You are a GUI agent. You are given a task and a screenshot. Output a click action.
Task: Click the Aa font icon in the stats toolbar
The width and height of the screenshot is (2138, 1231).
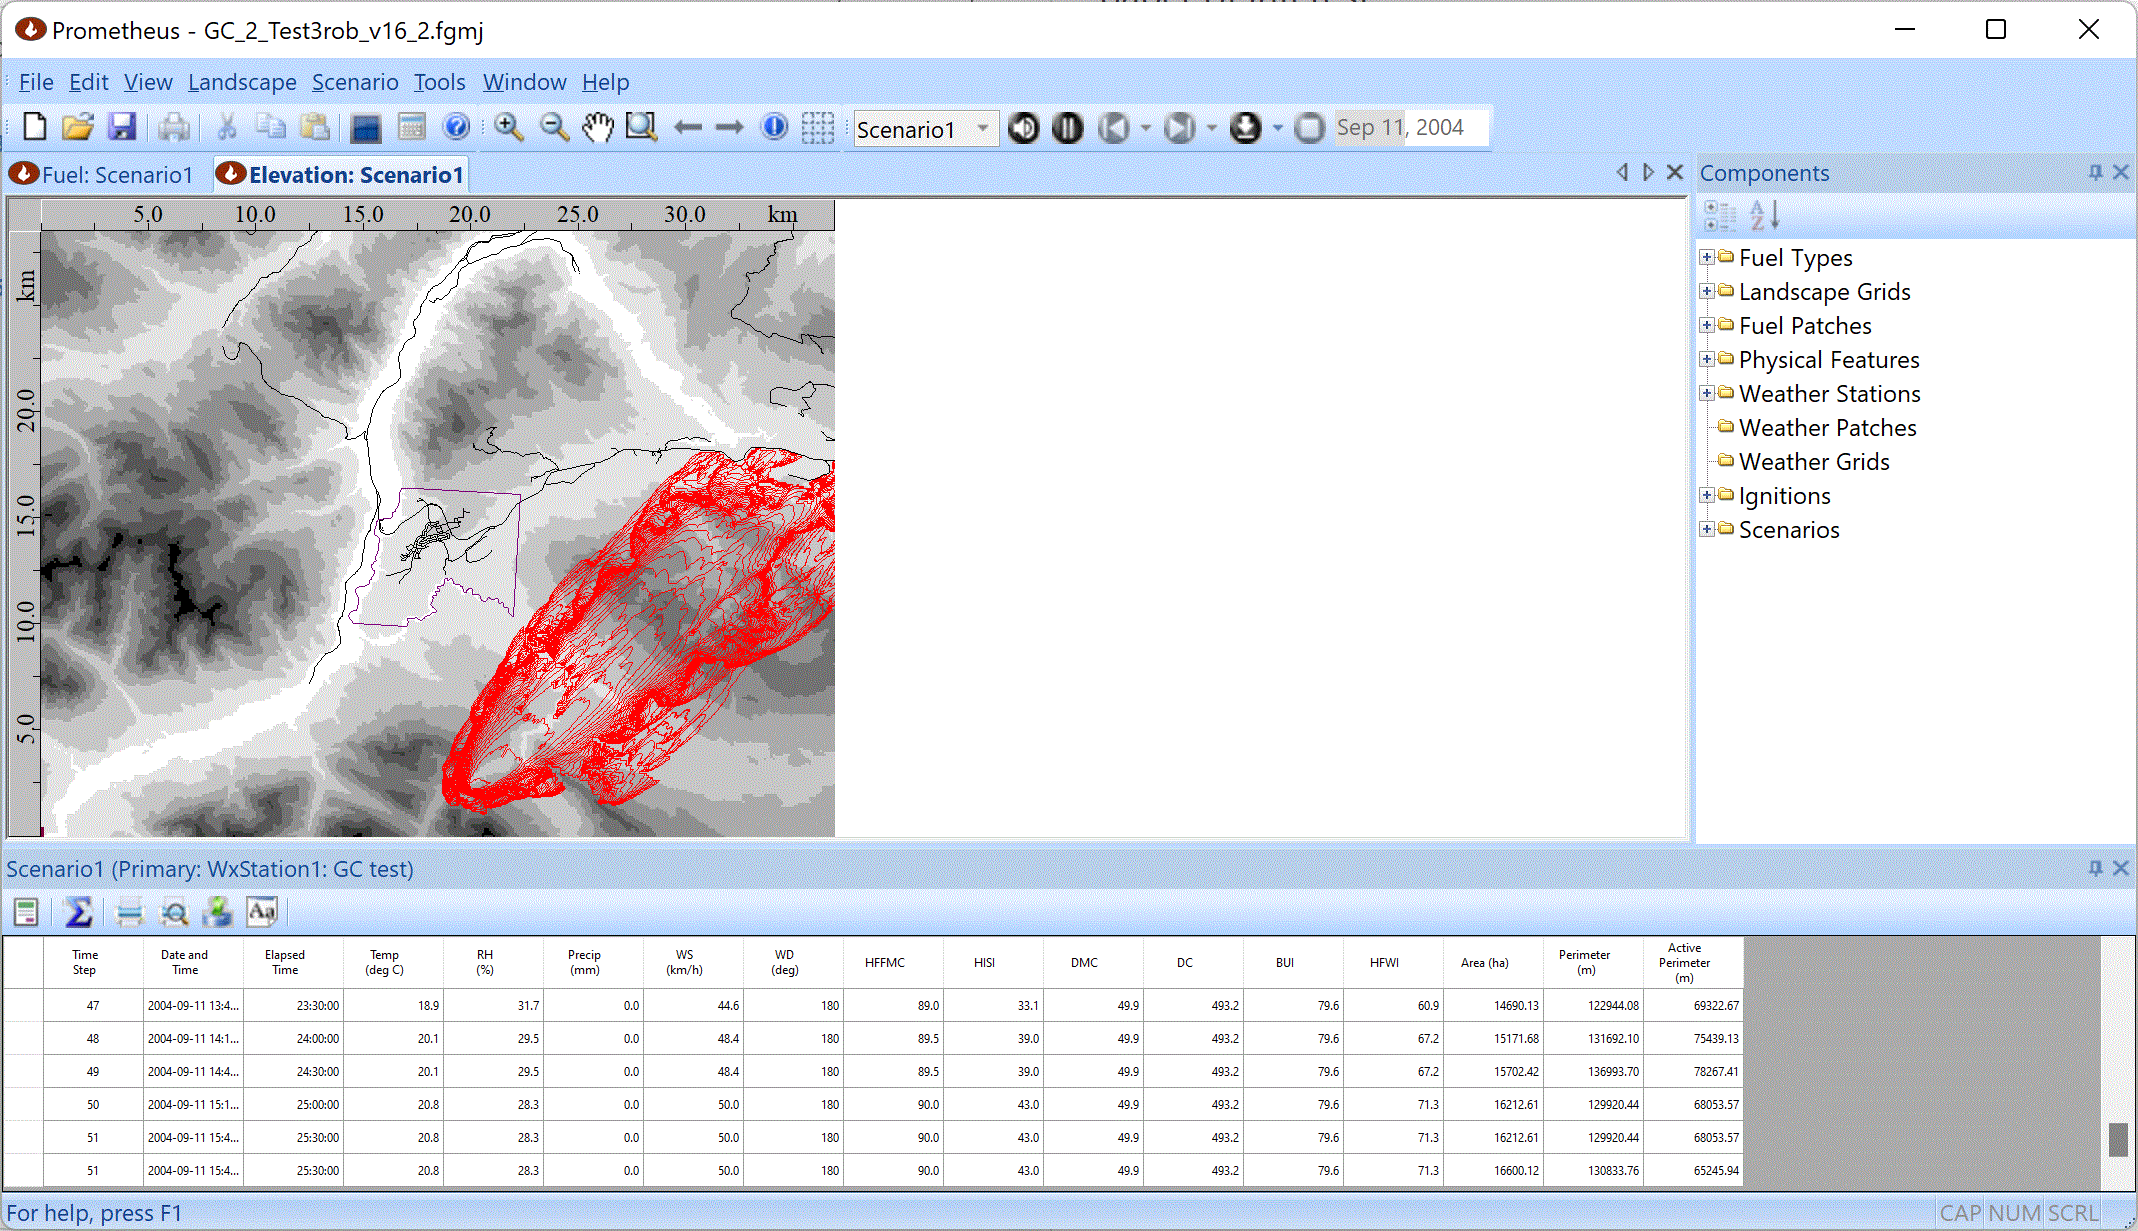pos(262,912)
